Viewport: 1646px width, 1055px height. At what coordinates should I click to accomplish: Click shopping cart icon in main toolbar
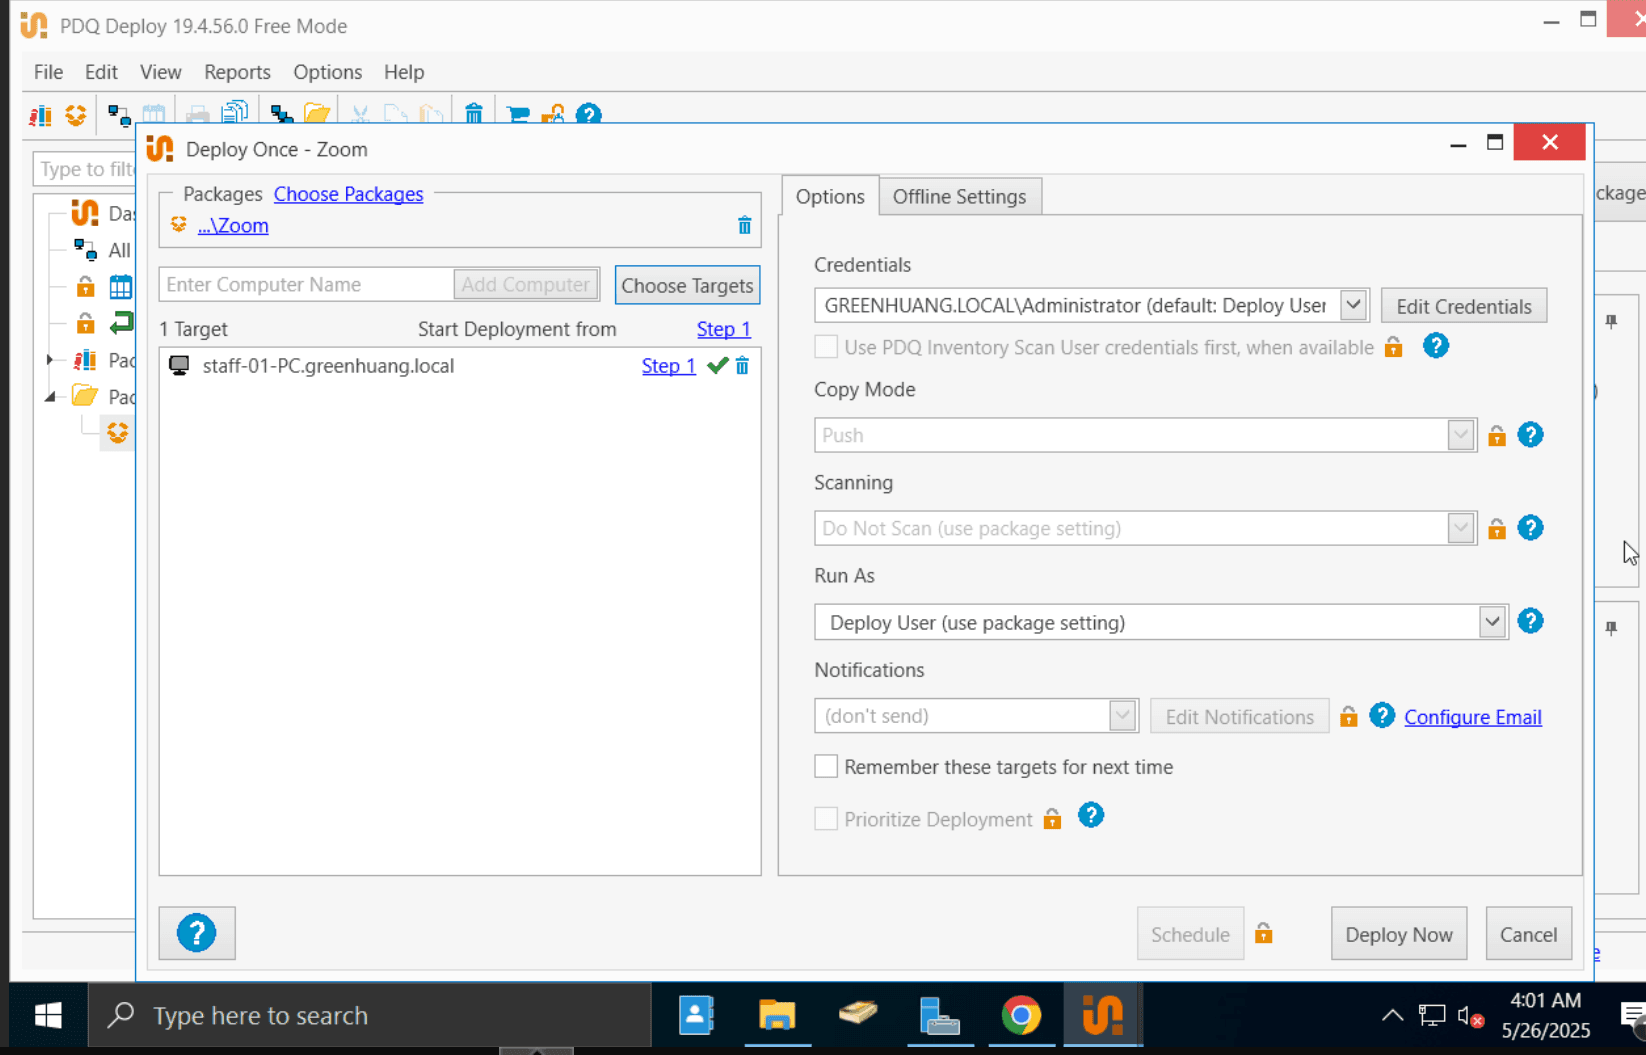pos(518,115)
